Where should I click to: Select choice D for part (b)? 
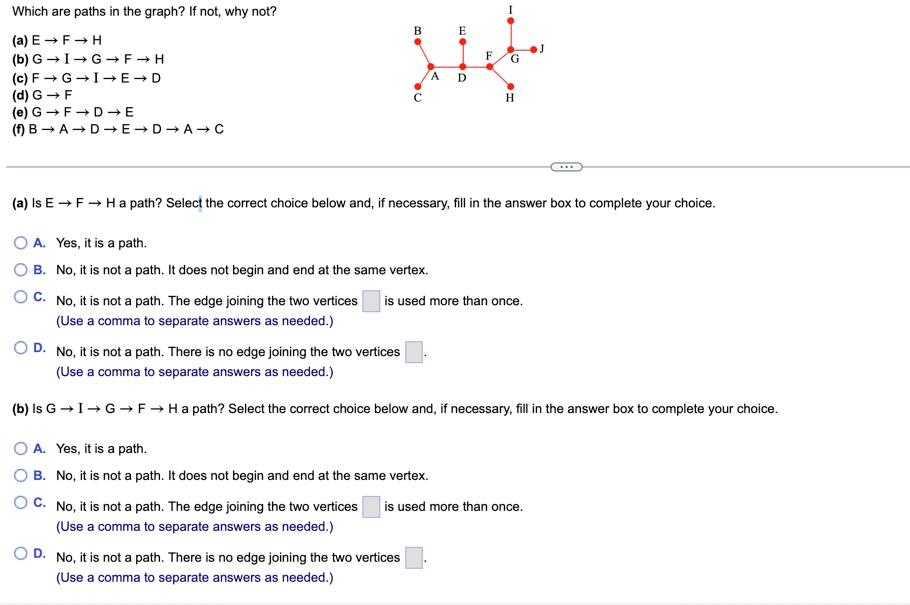19,553
